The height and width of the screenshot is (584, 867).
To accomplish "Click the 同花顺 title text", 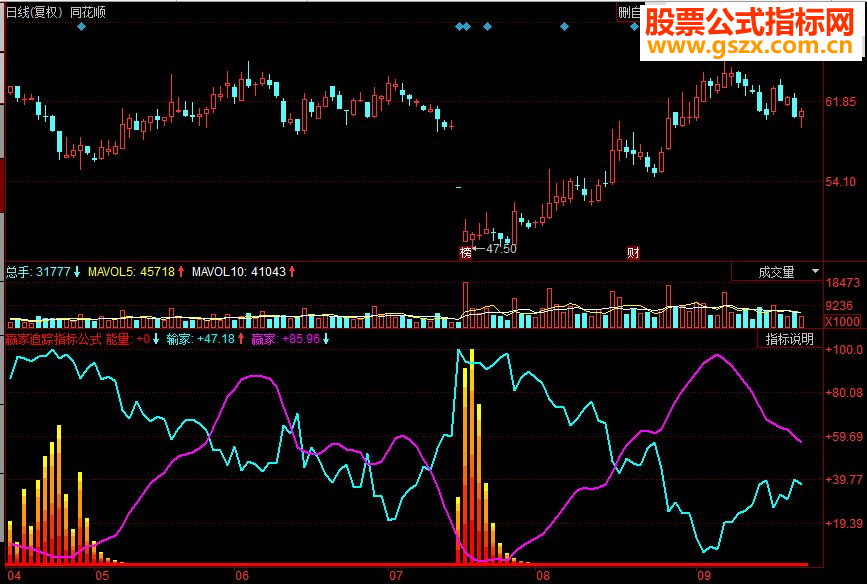I will tap(88, 12).
